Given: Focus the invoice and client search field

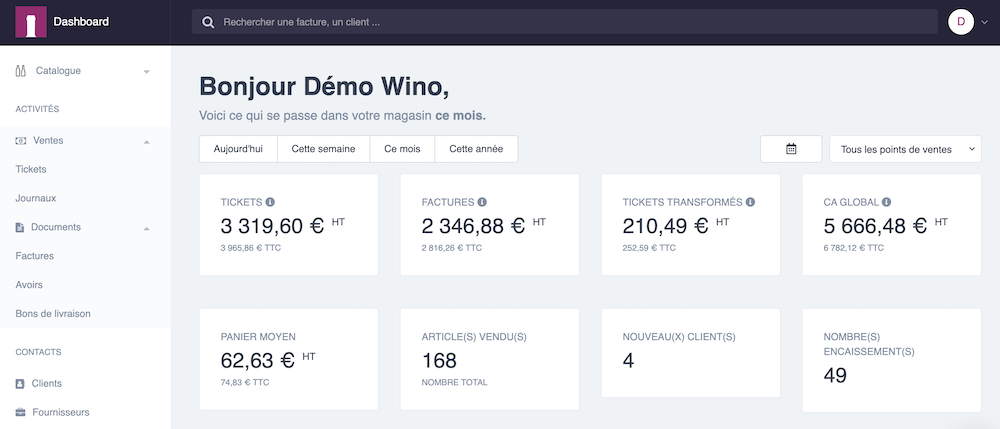Looking at the screenshot, I should (x=564, y=22).
